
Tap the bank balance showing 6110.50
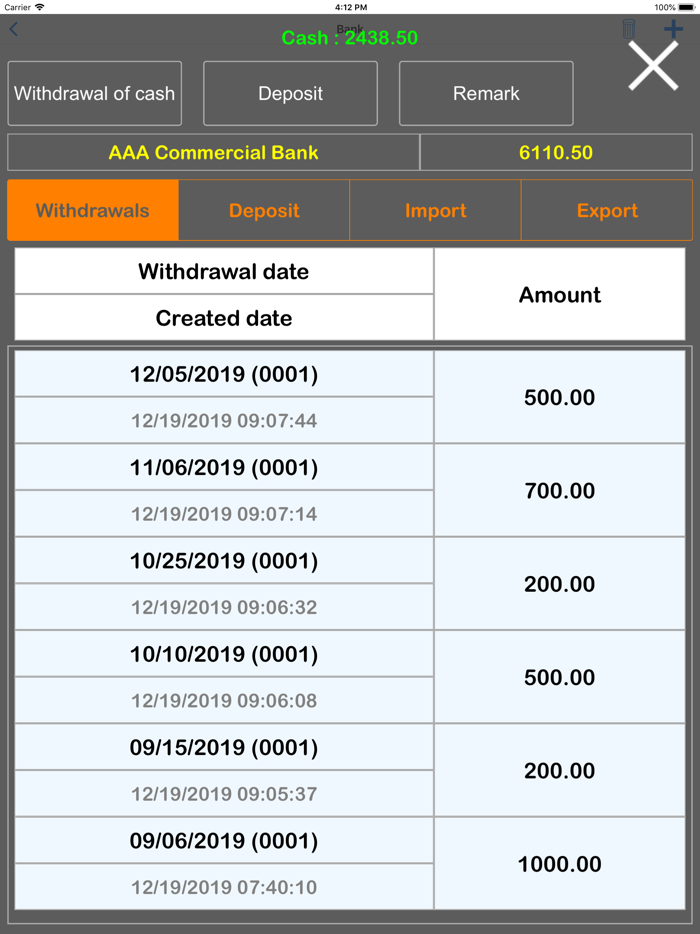coord(557,152)
